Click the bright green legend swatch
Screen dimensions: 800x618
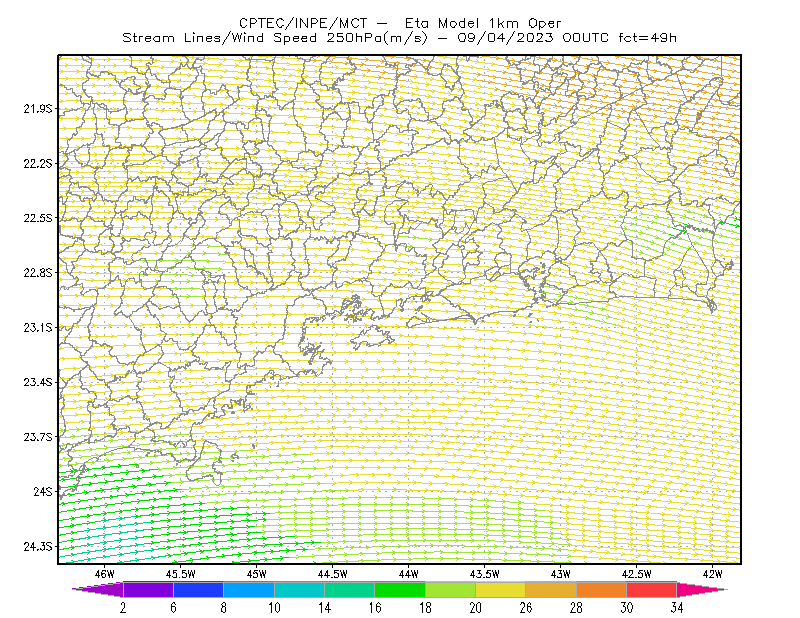pyautogui.click(x=400, y=589)
